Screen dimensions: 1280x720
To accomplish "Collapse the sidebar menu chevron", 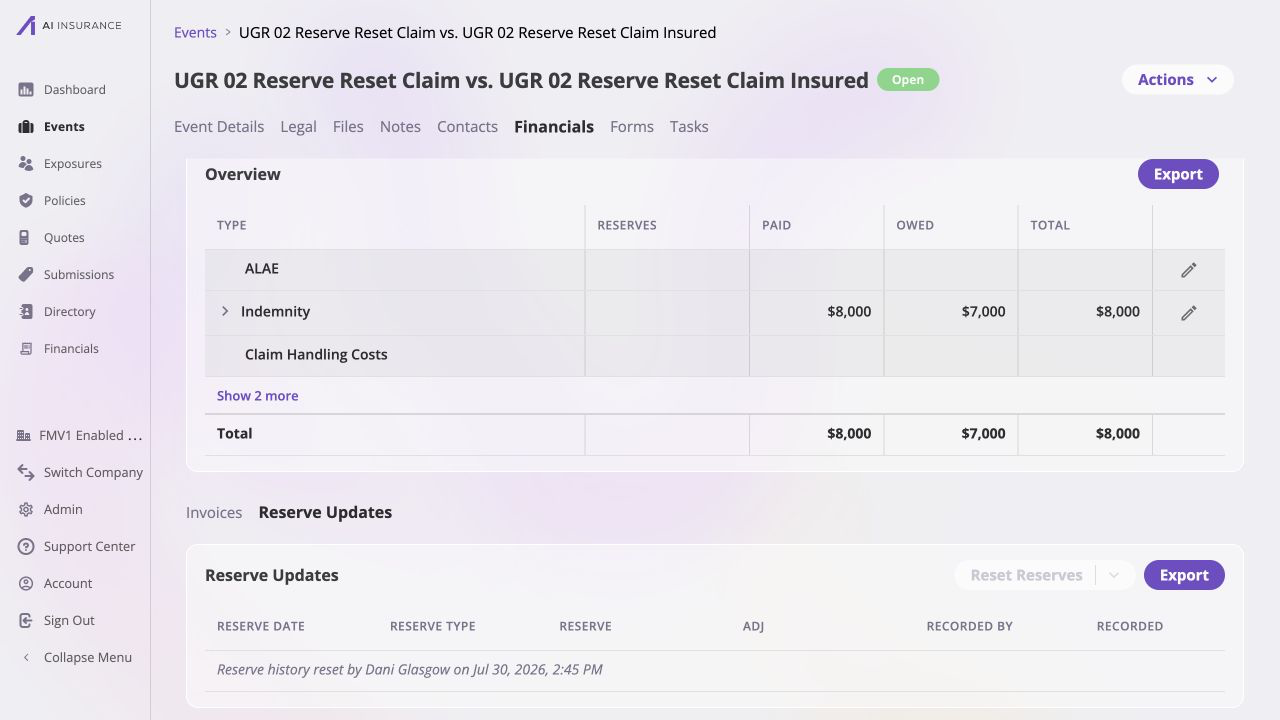I will point(26,658).
